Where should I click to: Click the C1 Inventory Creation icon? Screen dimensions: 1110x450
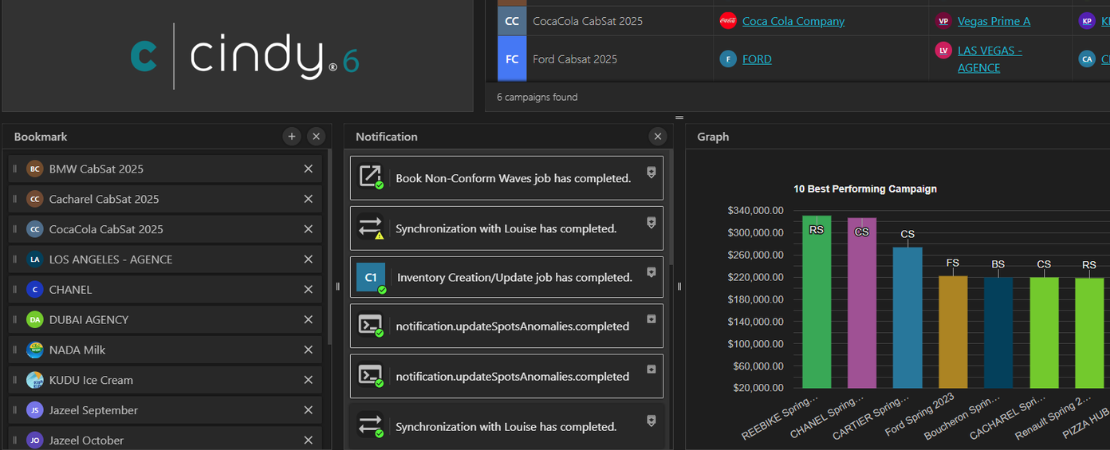tap(370, 277)
